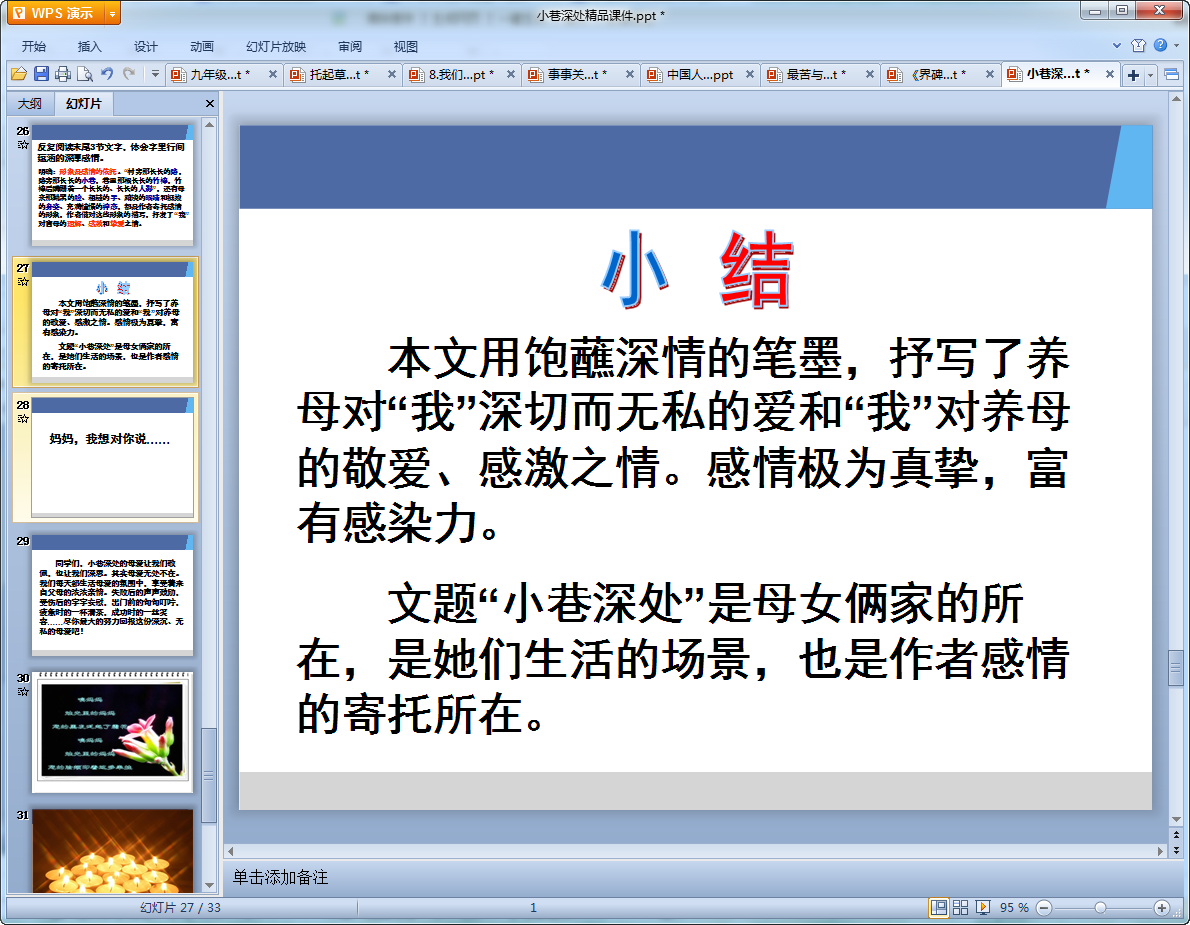Click the grayed Redo arrow

coord(129,74)
